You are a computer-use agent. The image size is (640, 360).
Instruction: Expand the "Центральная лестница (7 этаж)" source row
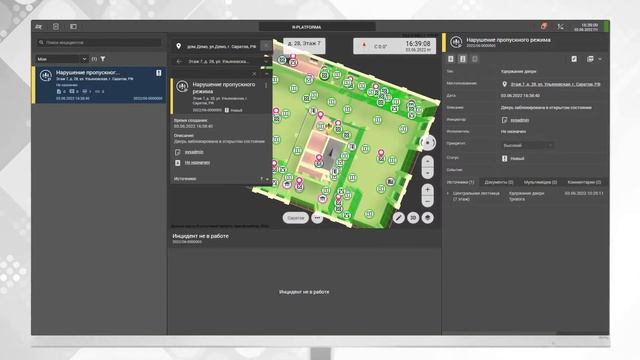click(448, 193)
